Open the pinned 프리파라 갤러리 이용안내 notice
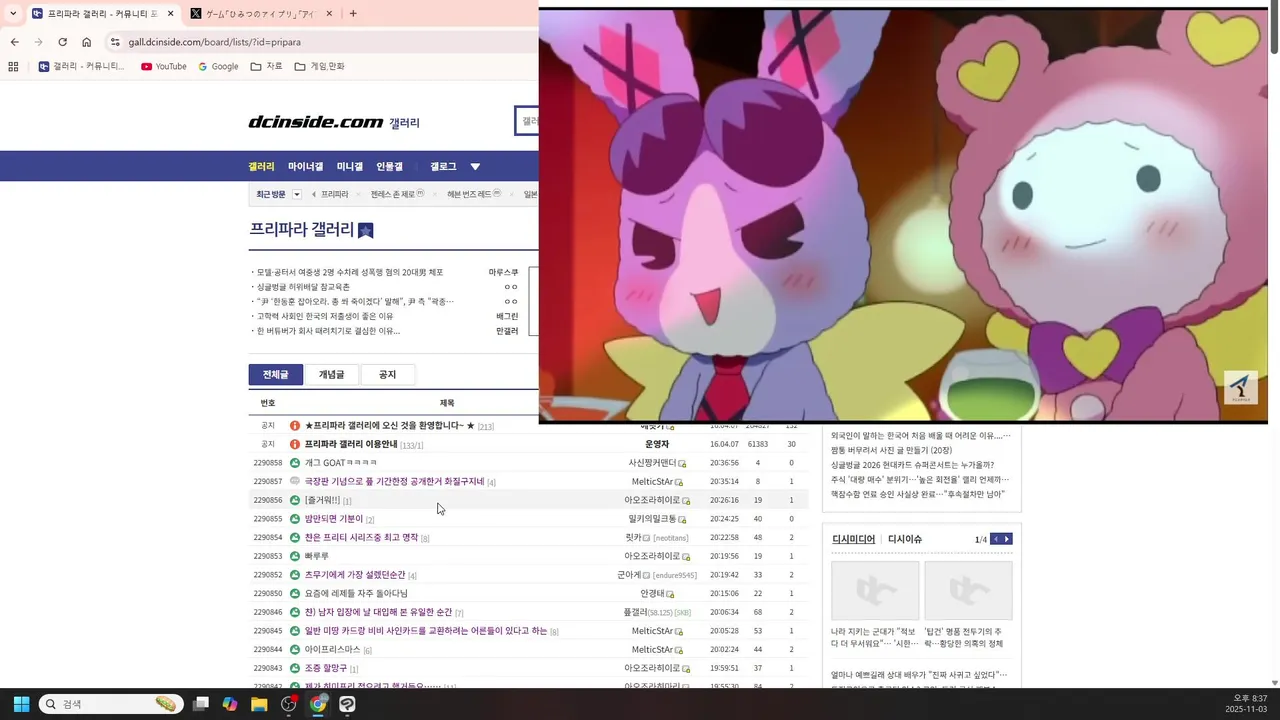 coord(351,444)
